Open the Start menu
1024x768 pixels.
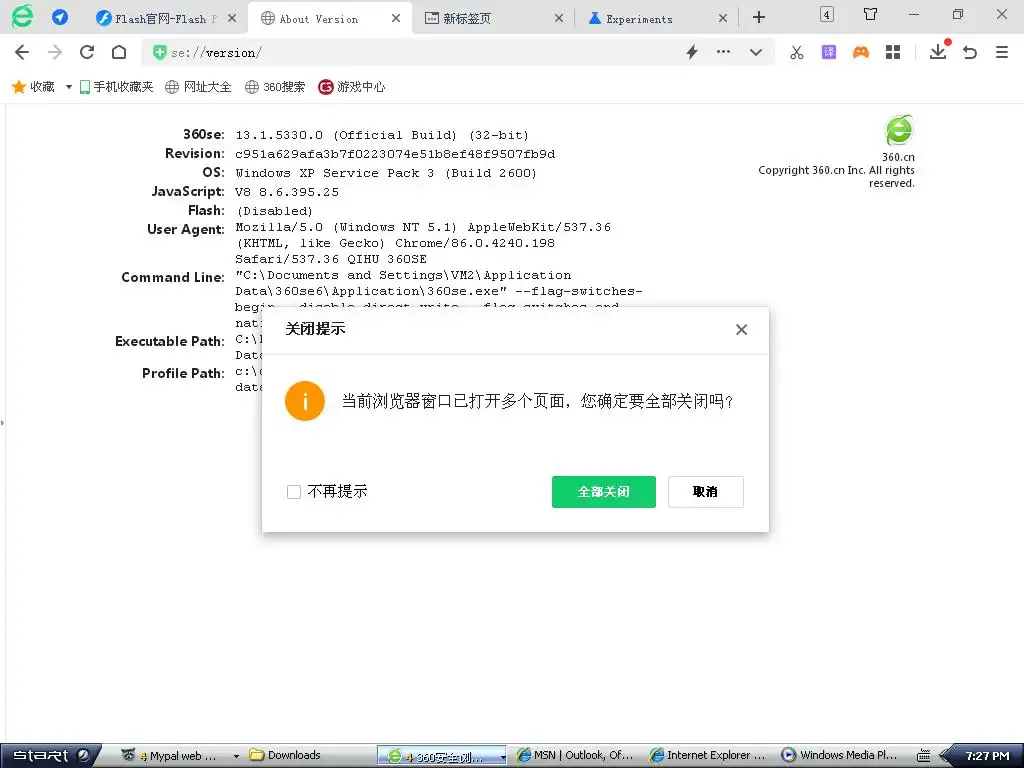[42, 756]
